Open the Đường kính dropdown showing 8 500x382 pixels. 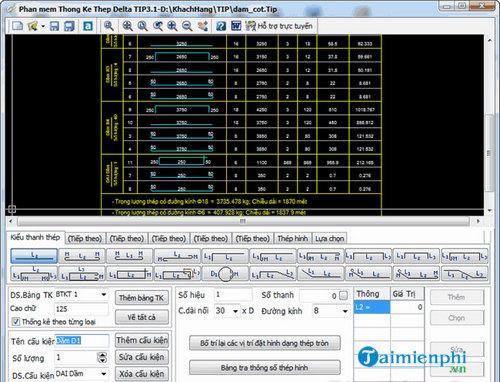click(345, 311)
